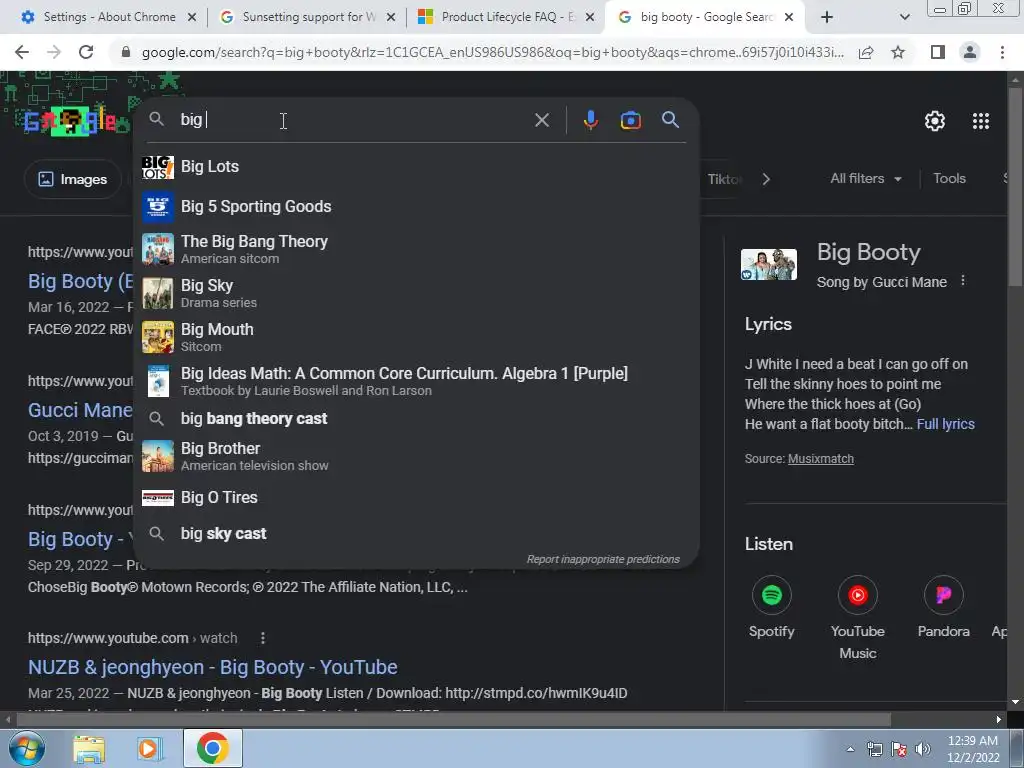Click the browser forward arrow
Image resolution: width=1024 pixels, height=768 pixels.
tap(54, 52)
